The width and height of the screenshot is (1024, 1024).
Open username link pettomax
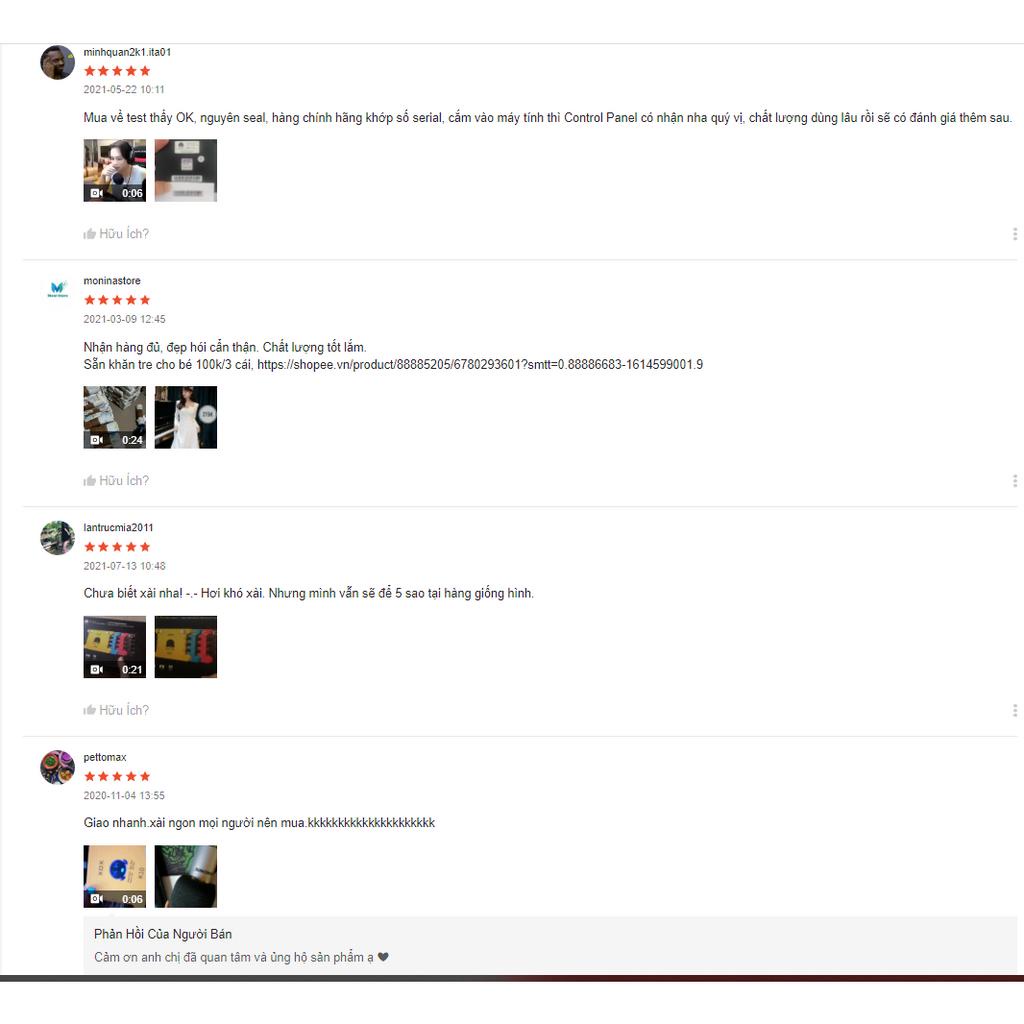pyautogui.click(x=104, y=757)
